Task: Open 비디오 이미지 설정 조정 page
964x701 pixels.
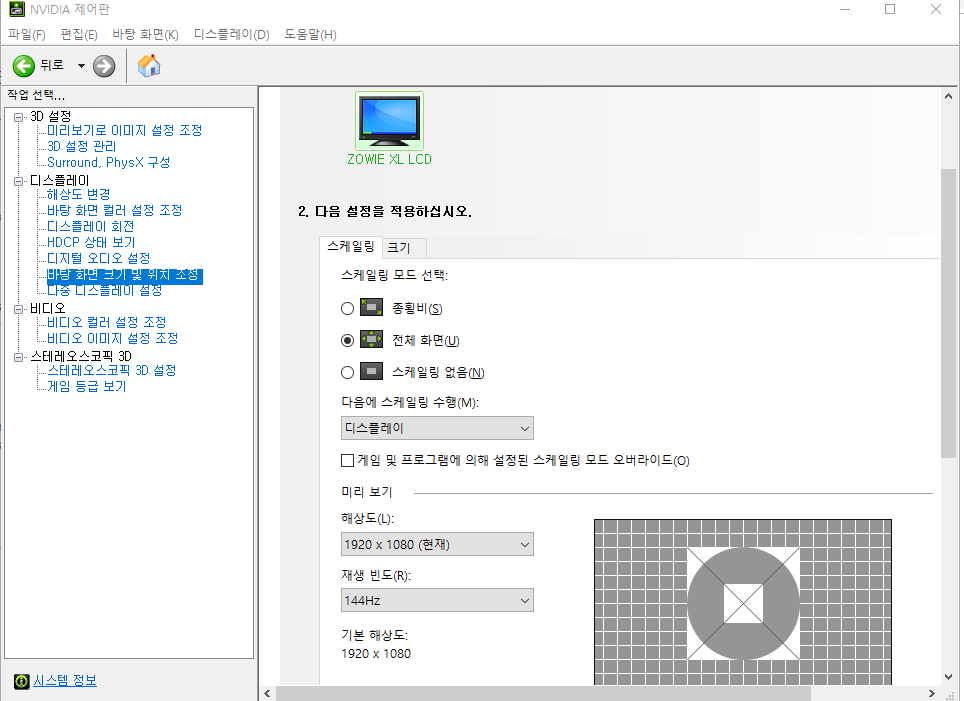Action: point(113,338)
